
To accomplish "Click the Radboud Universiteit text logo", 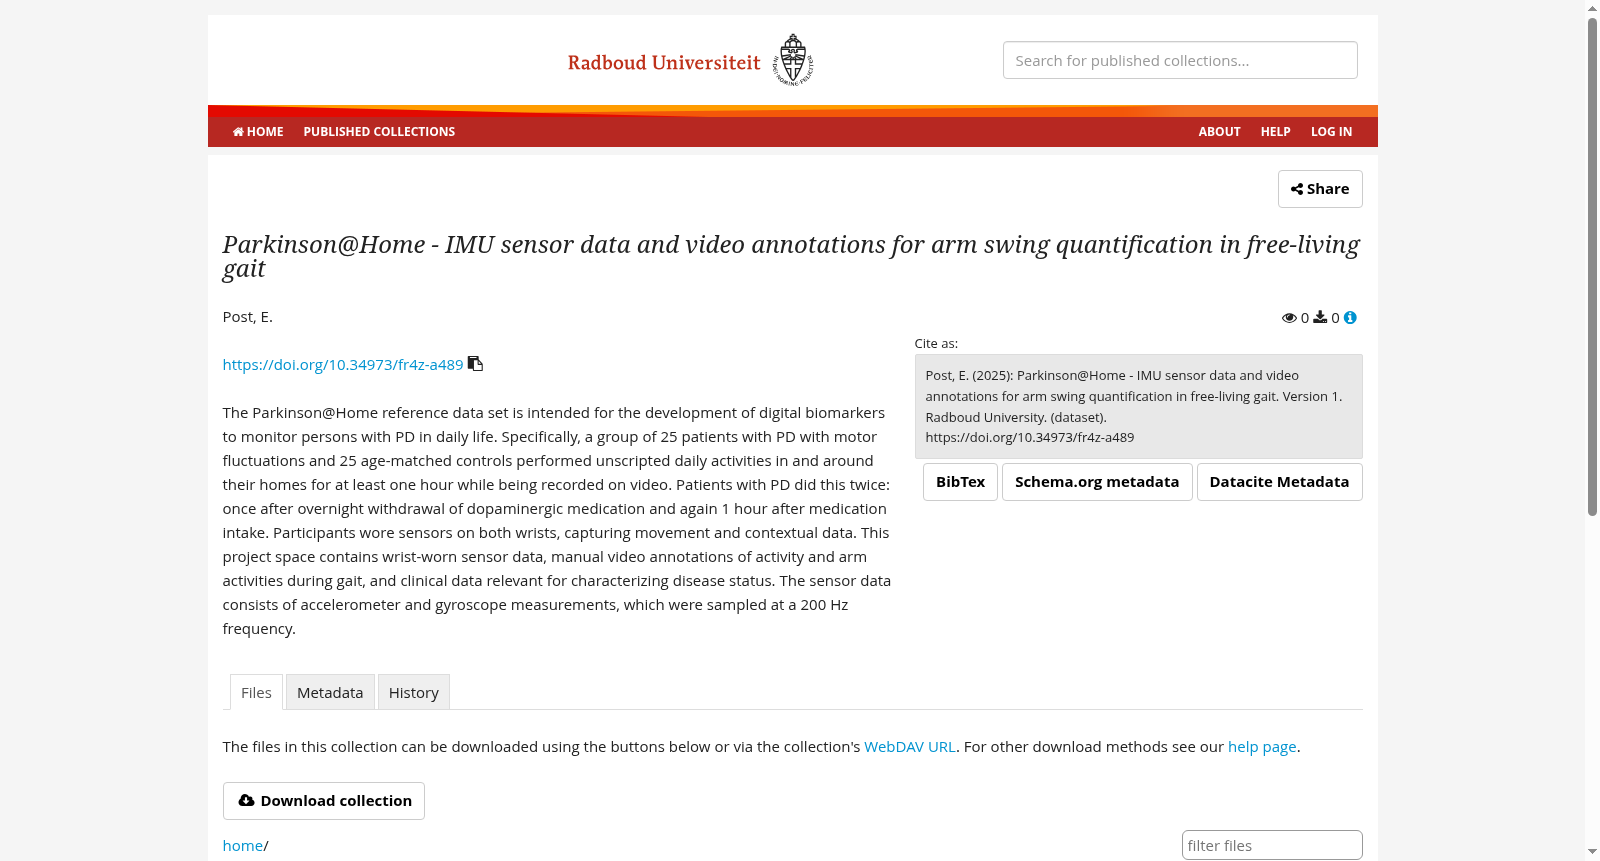I will [x=664, y=62].
